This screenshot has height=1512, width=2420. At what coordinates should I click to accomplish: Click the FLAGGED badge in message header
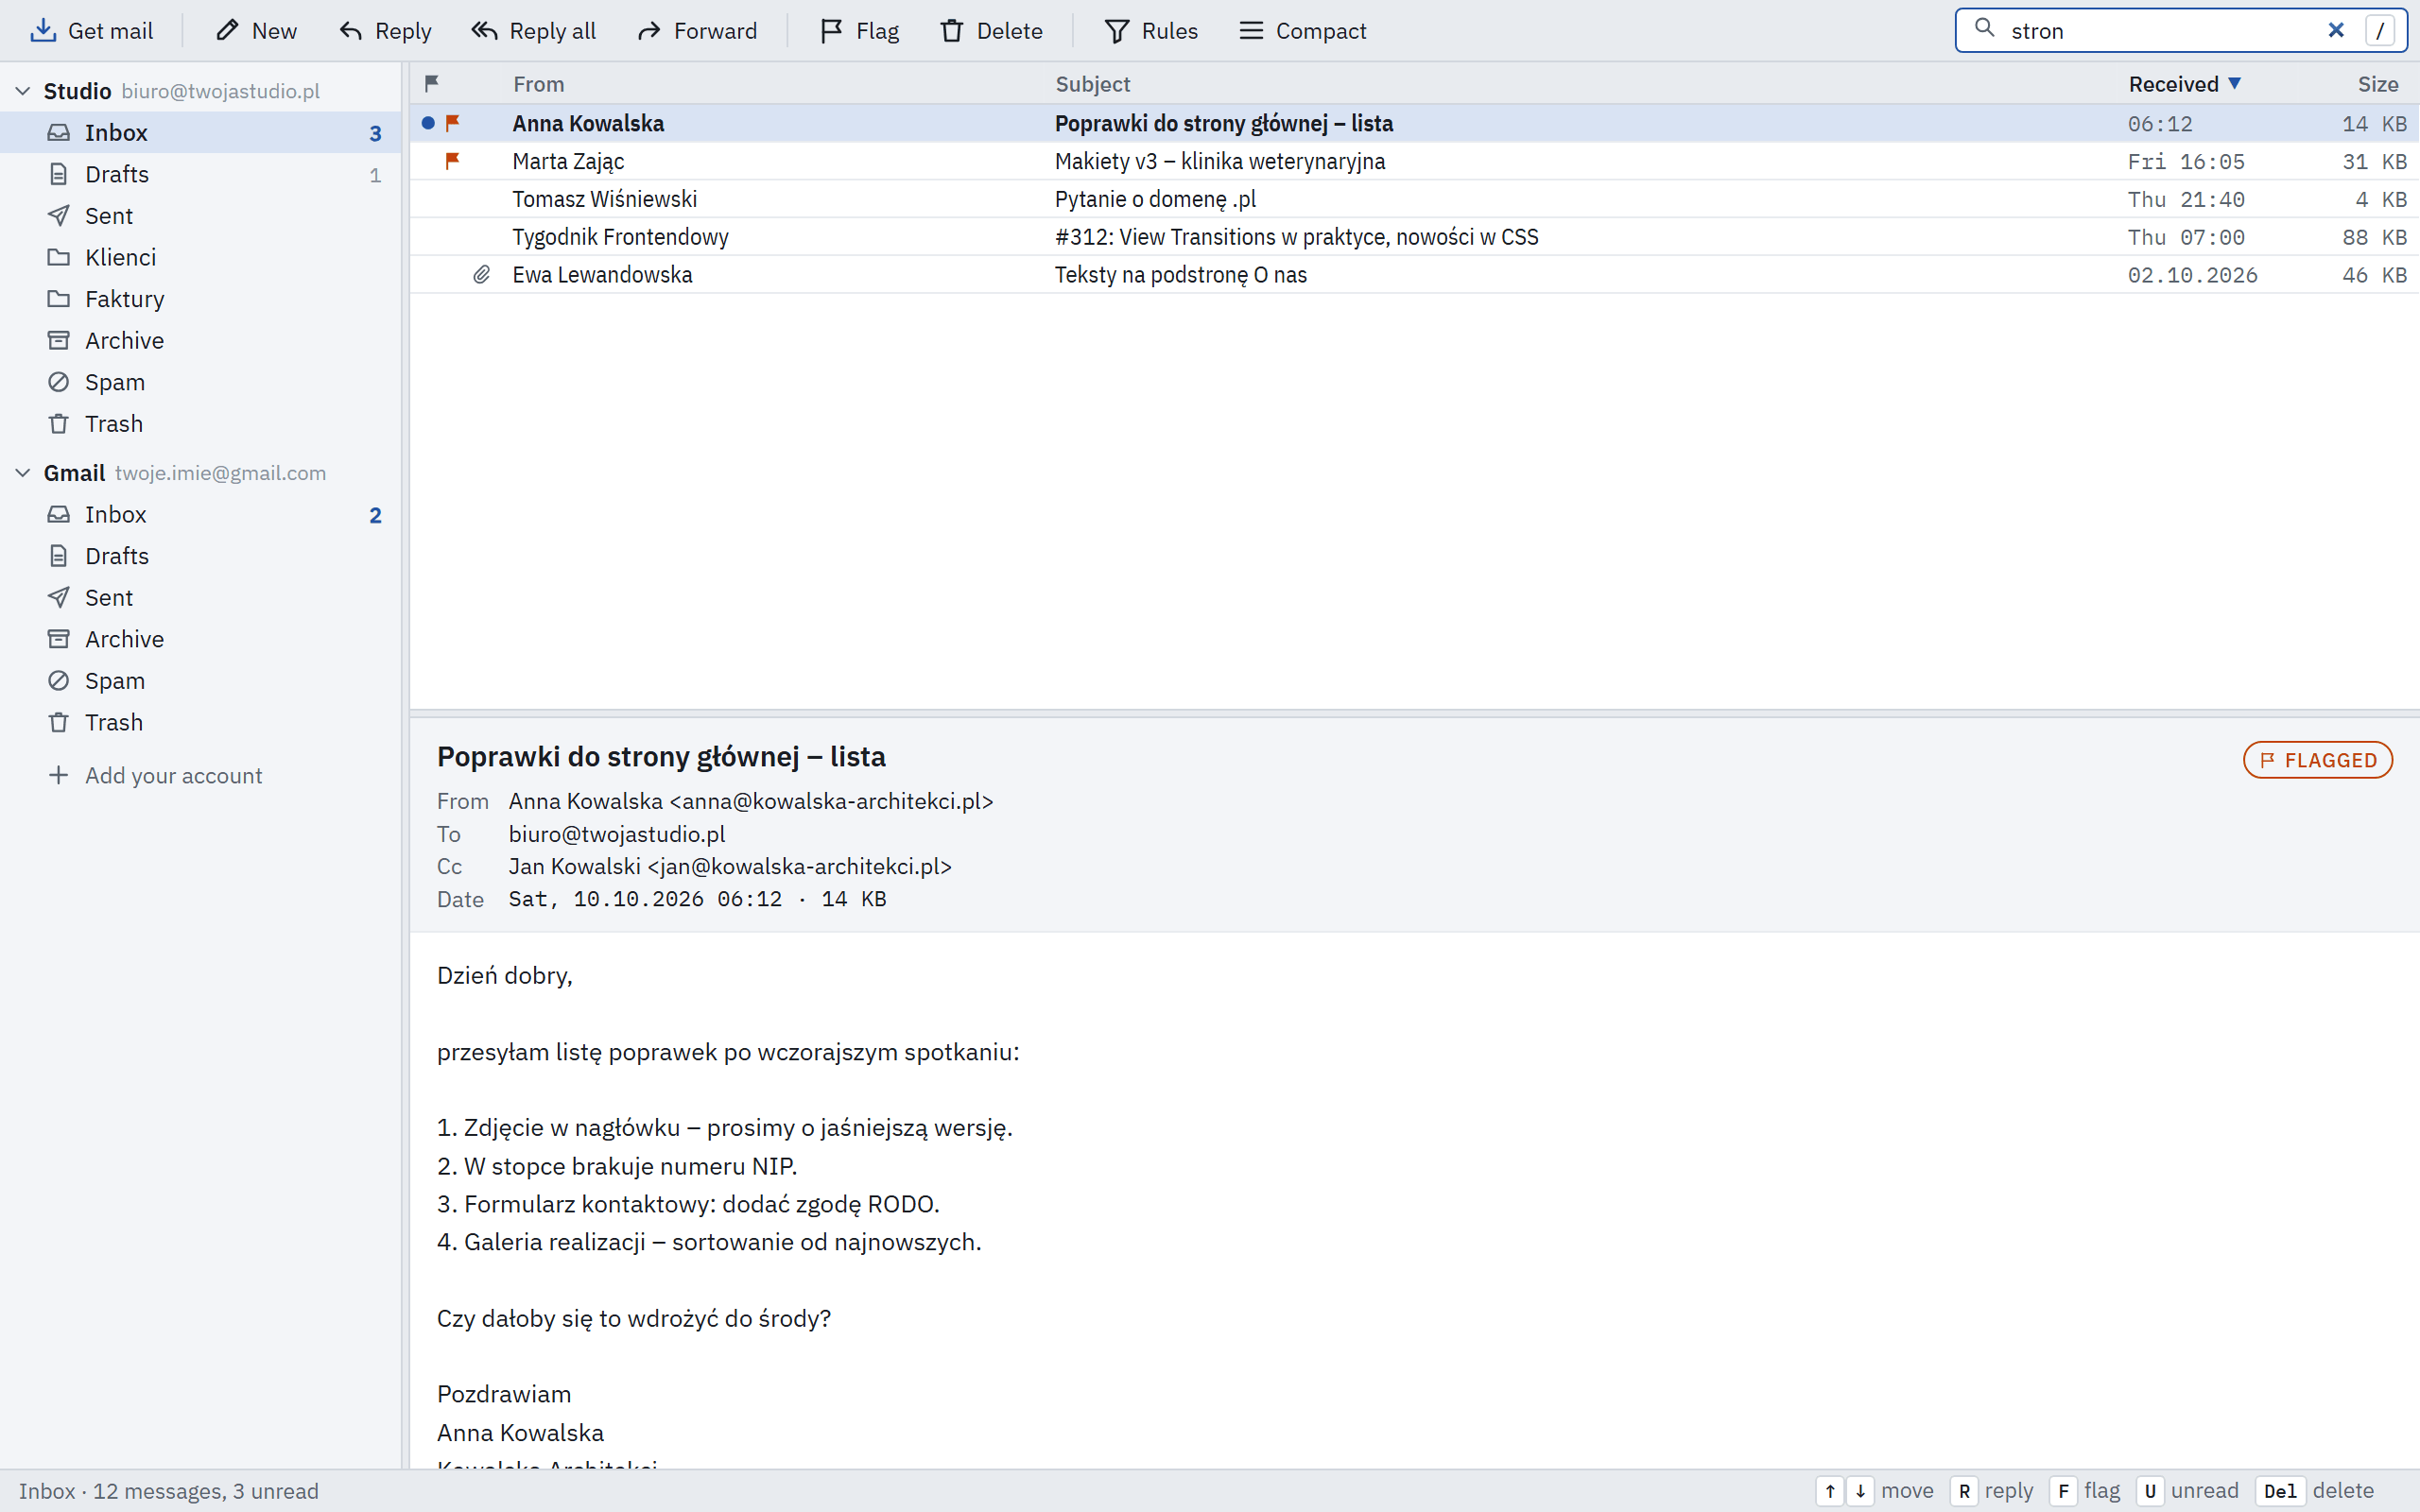pos(2318,760)
